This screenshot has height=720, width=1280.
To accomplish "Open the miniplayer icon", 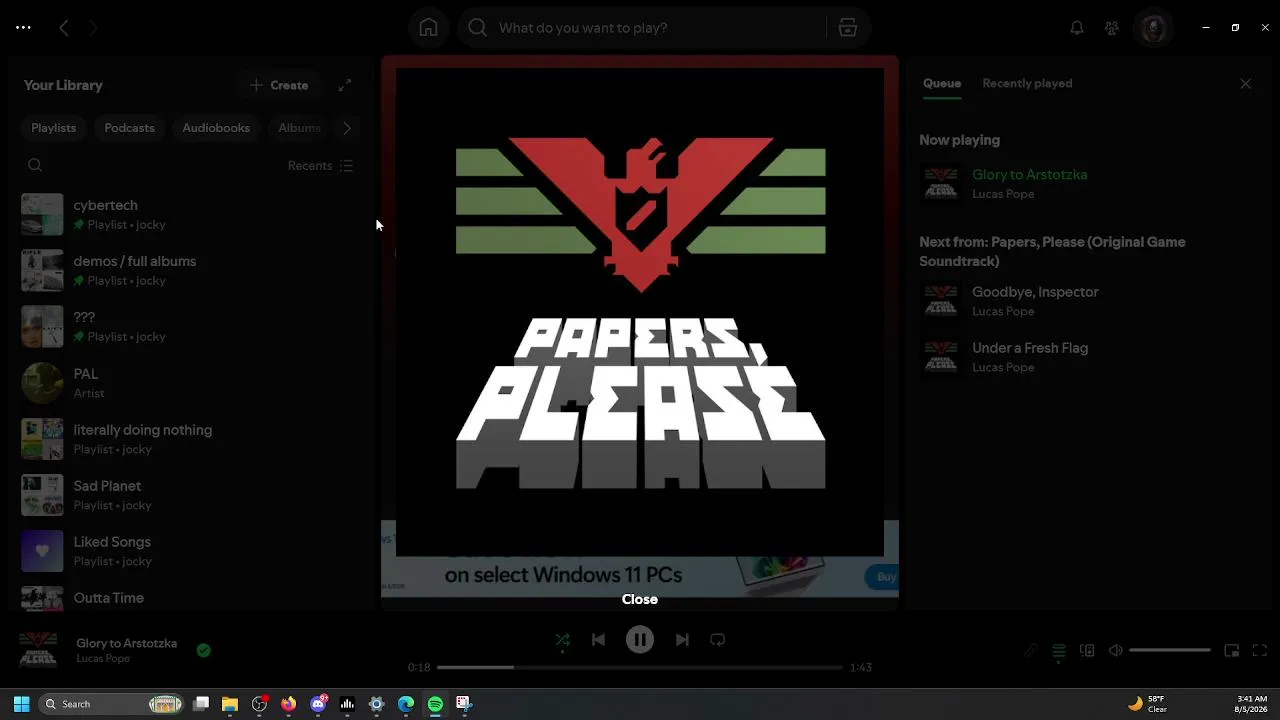I will tap(1232, 651).
